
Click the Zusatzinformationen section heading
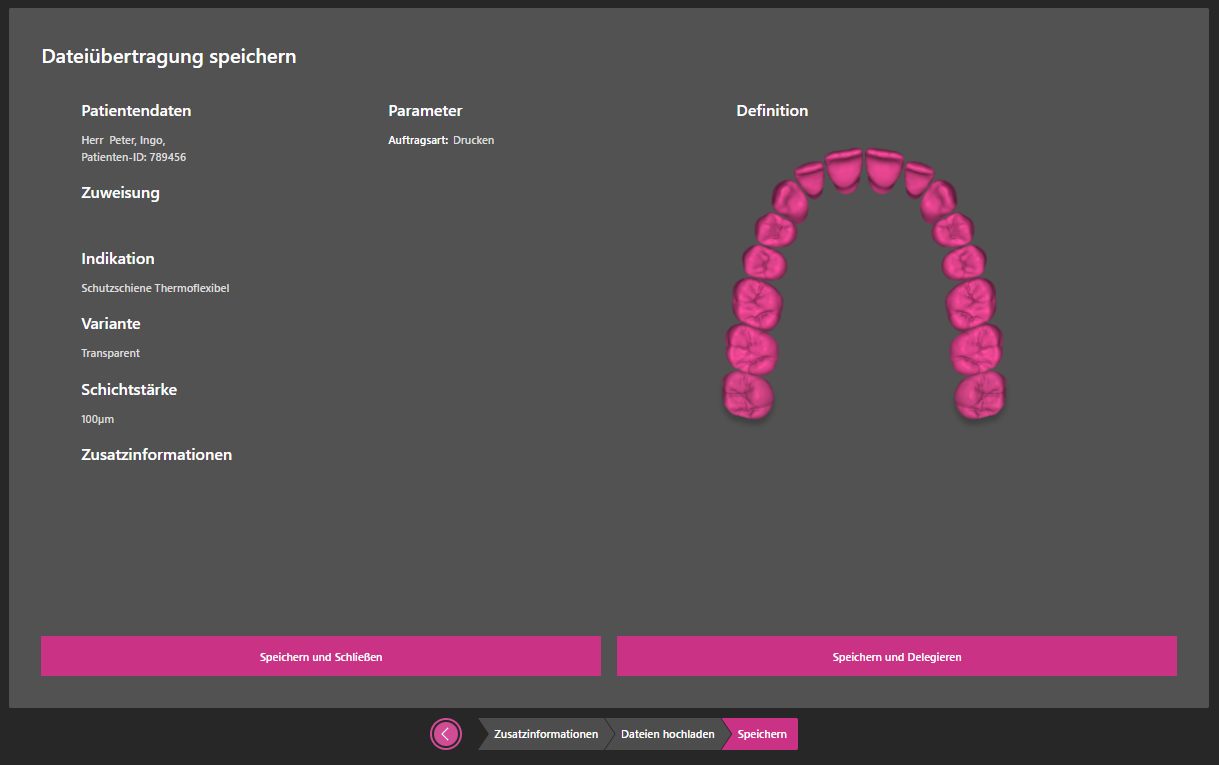156,455
